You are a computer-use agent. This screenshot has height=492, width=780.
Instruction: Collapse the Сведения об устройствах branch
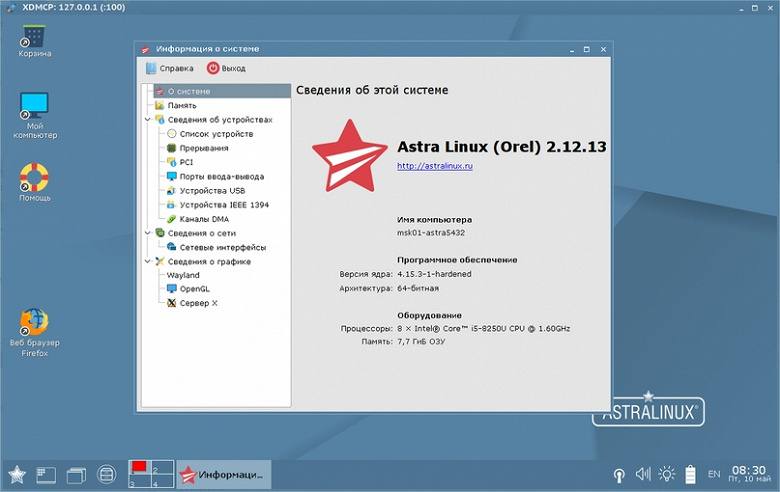148,119
